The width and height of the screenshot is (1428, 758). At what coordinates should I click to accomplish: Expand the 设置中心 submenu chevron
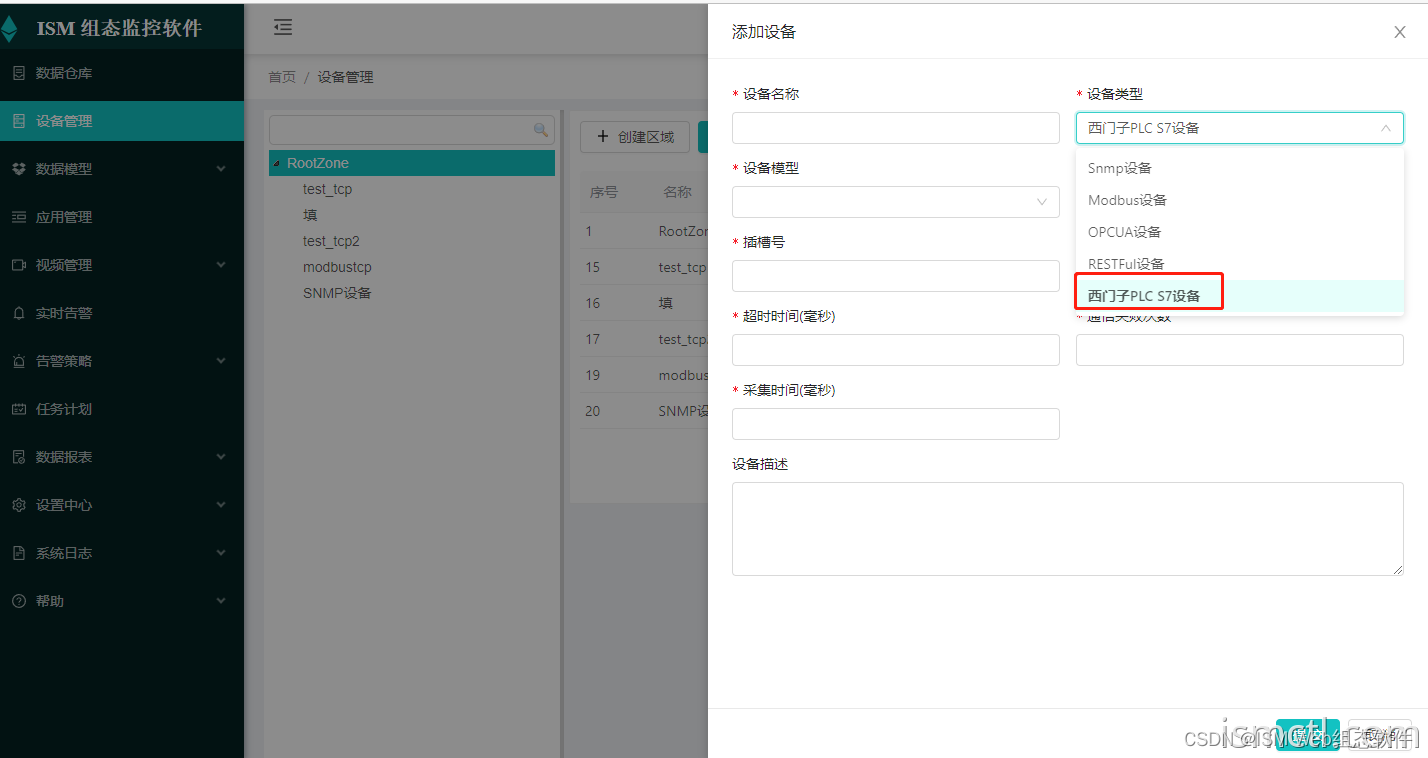click(221, 505)
